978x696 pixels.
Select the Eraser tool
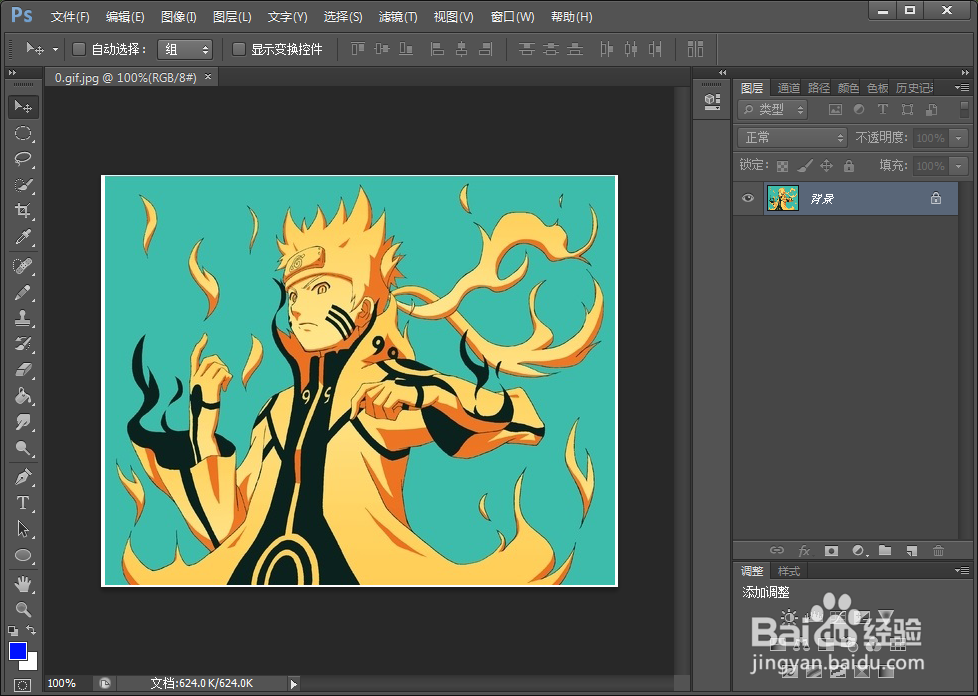[23, 370]
